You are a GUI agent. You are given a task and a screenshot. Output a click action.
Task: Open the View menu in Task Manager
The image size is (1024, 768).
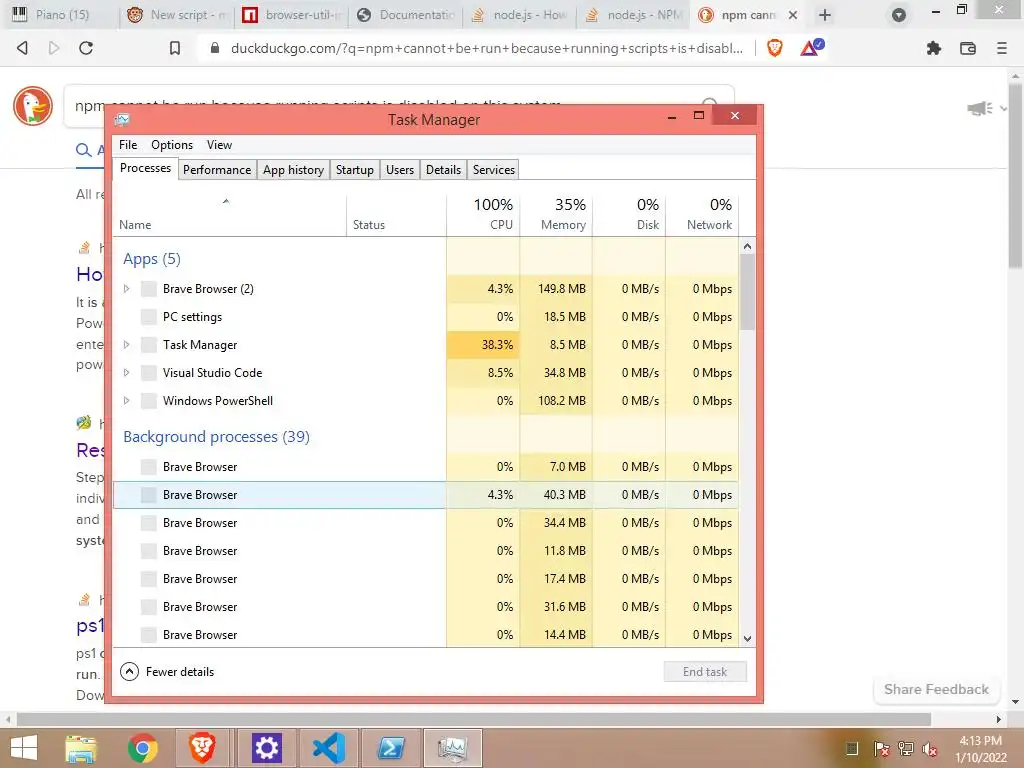219,145
